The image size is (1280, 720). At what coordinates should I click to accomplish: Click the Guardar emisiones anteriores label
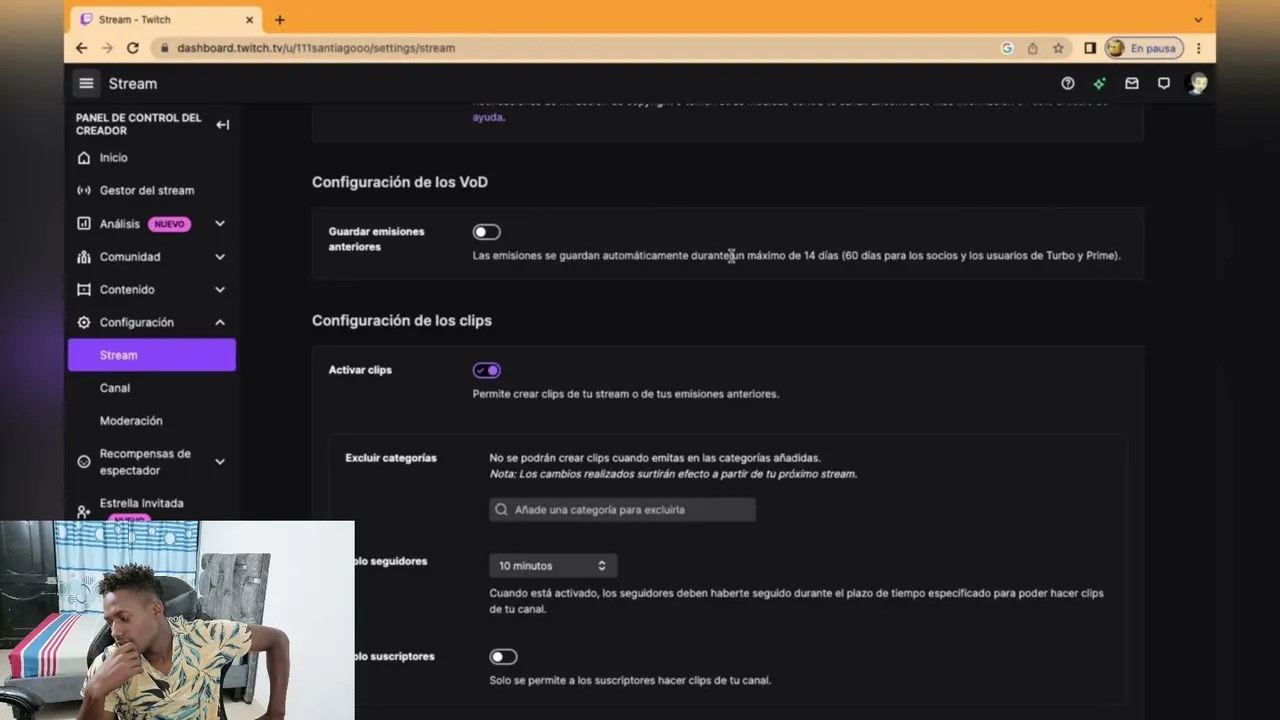coord(377,239)
